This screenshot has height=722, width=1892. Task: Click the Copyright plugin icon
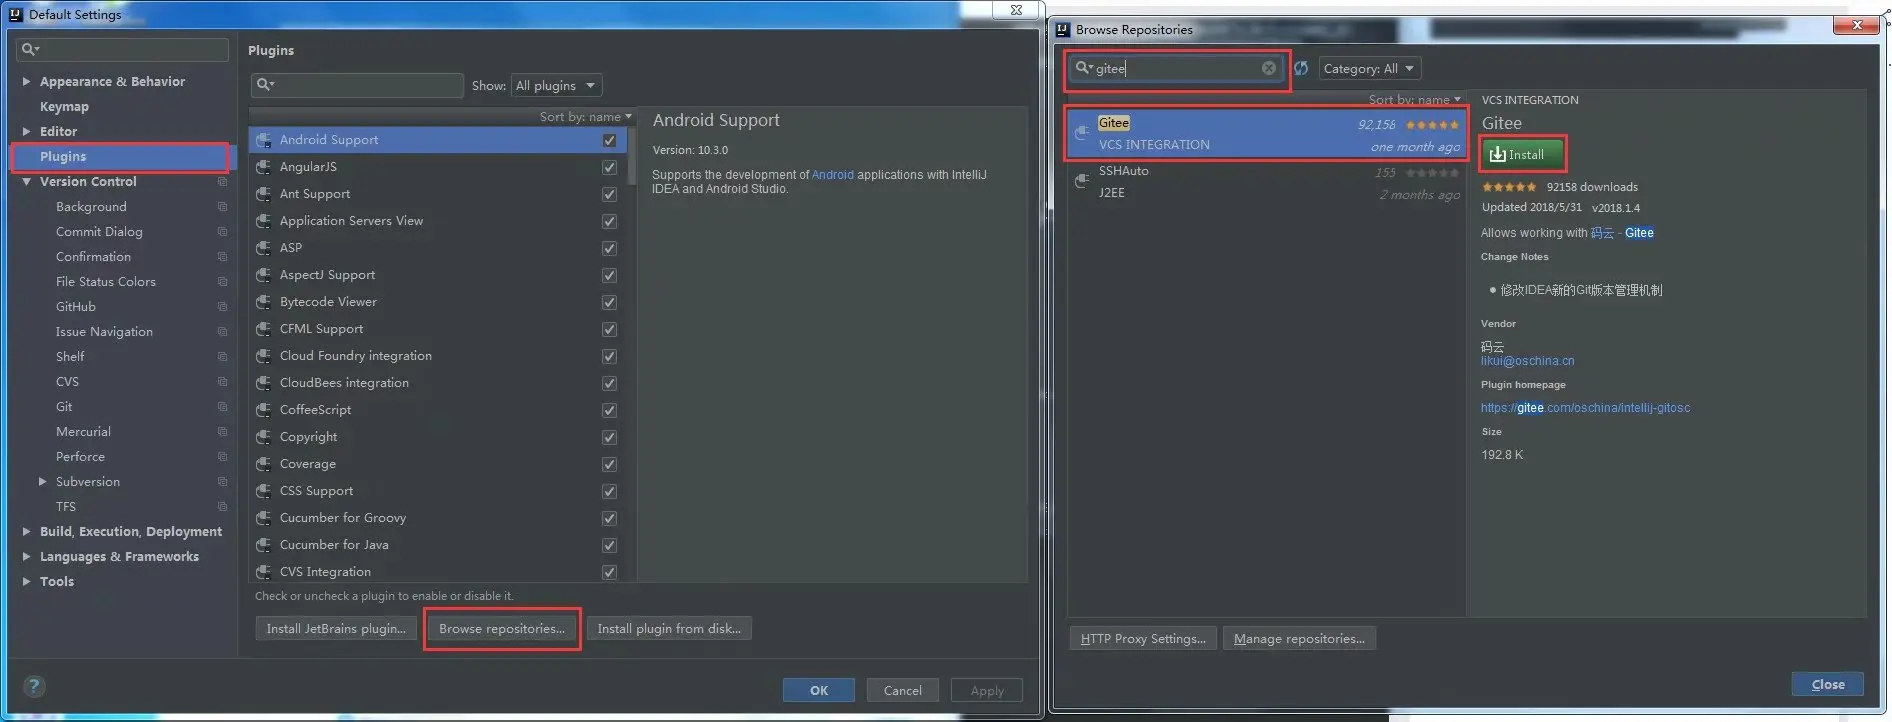point(264,437)
